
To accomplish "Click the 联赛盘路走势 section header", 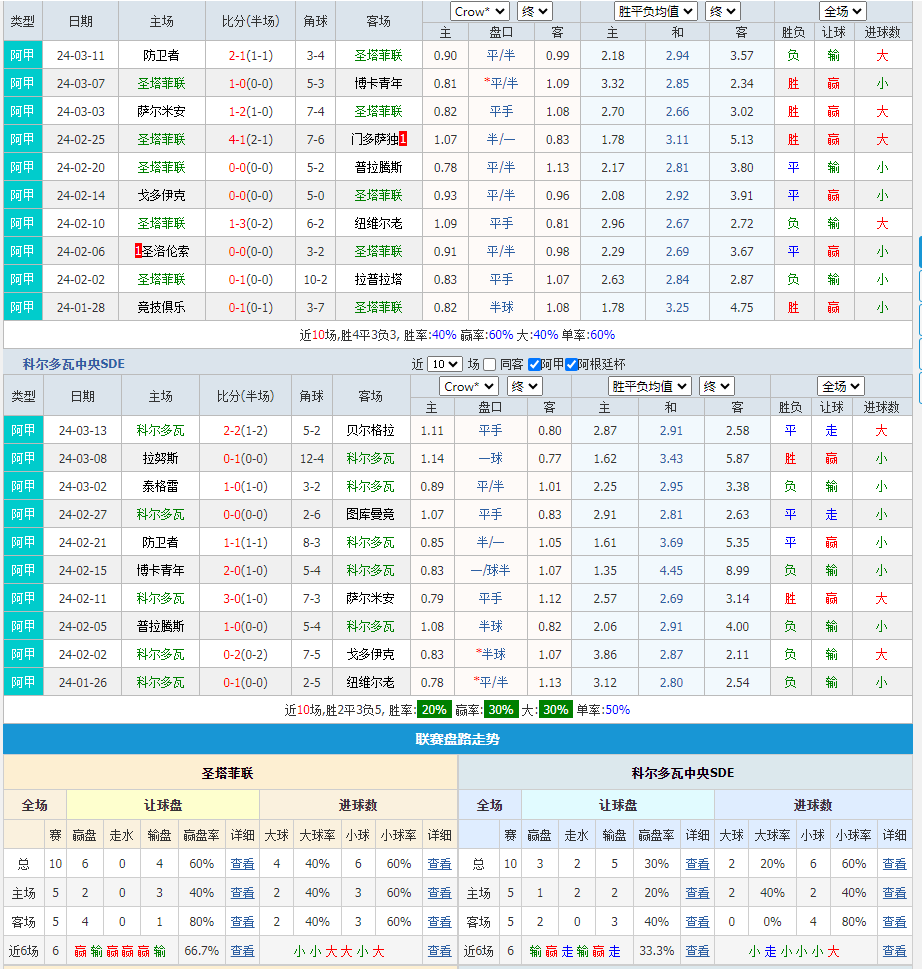I will pos(458,740).
